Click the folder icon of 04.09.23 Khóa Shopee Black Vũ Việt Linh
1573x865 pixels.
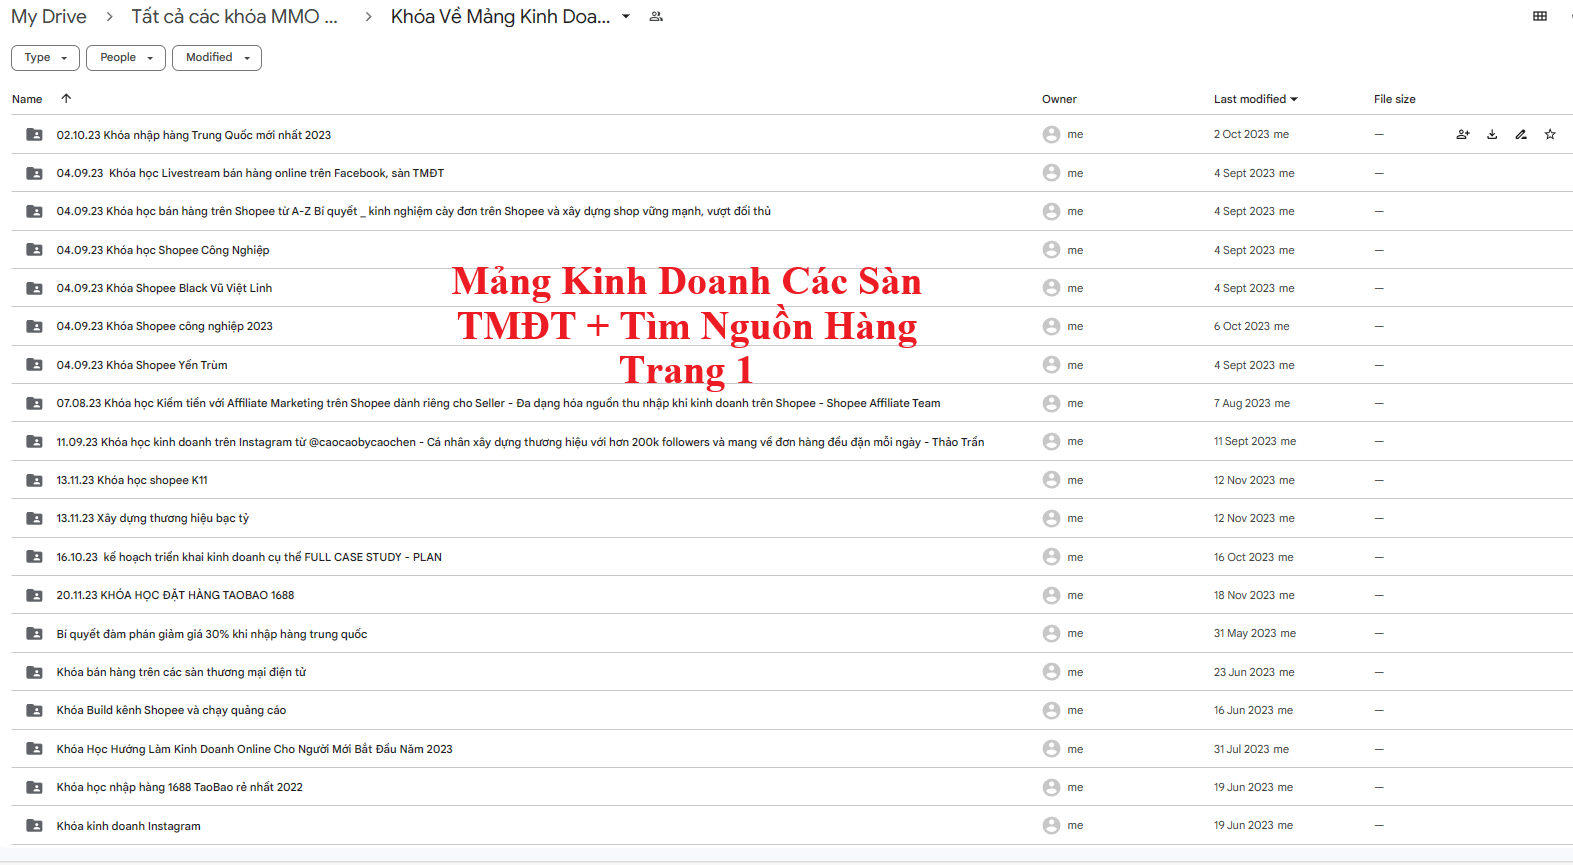(34, 288)
